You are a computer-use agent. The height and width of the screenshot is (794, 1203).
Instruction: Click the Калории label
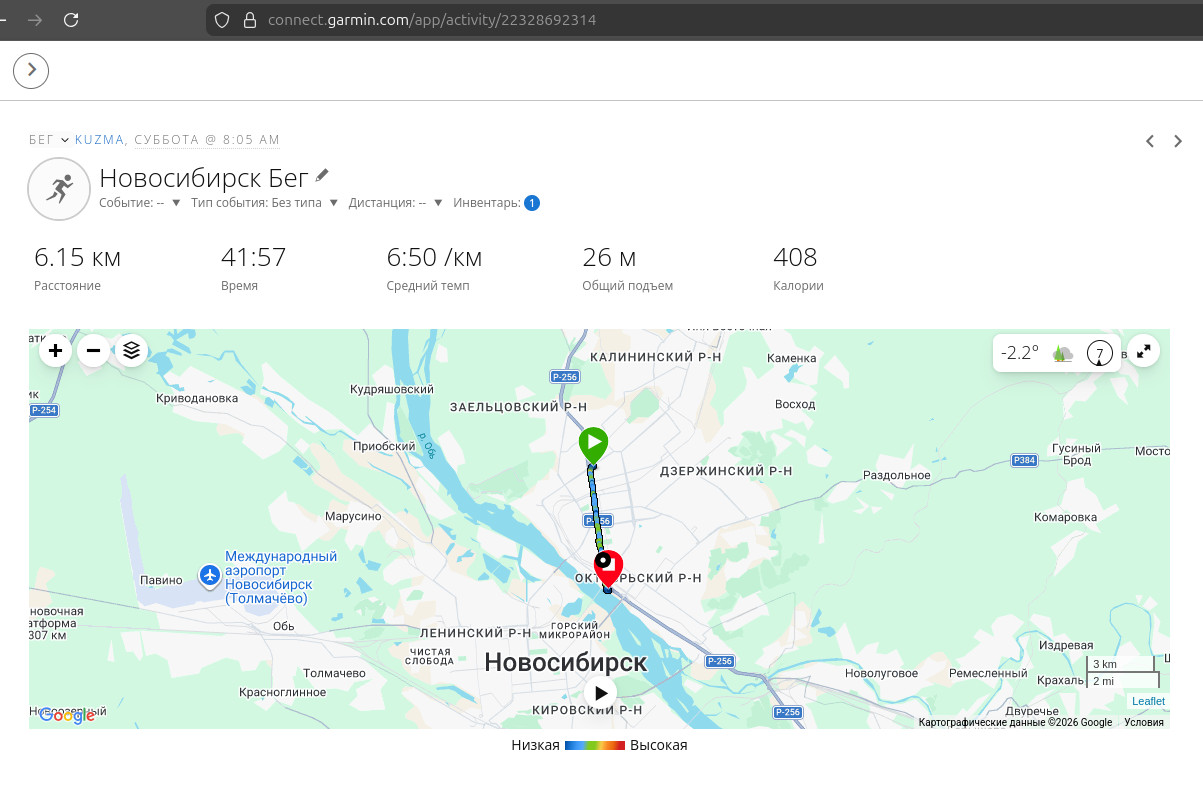point(798,286)
